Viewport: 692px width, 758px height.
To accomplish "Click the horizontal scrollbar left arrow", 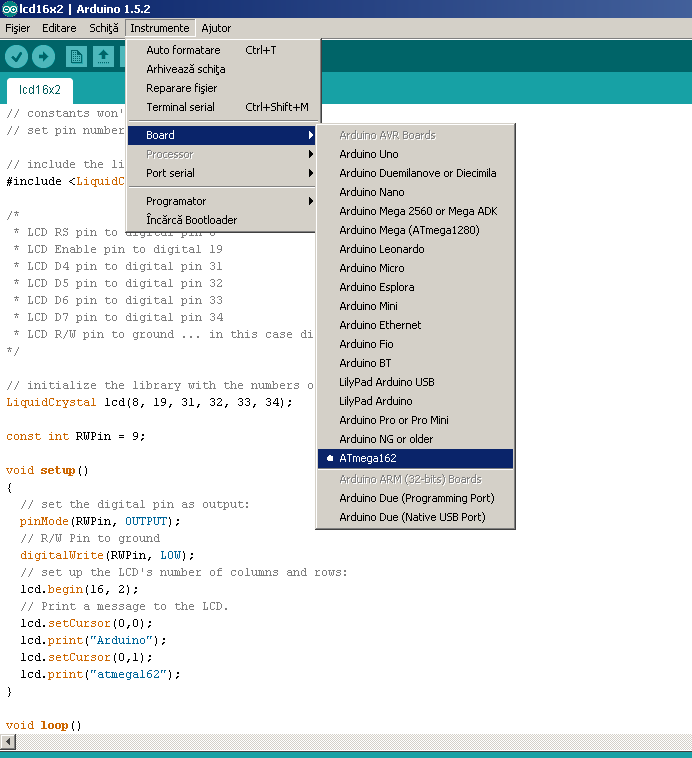I will pos(8,742).
